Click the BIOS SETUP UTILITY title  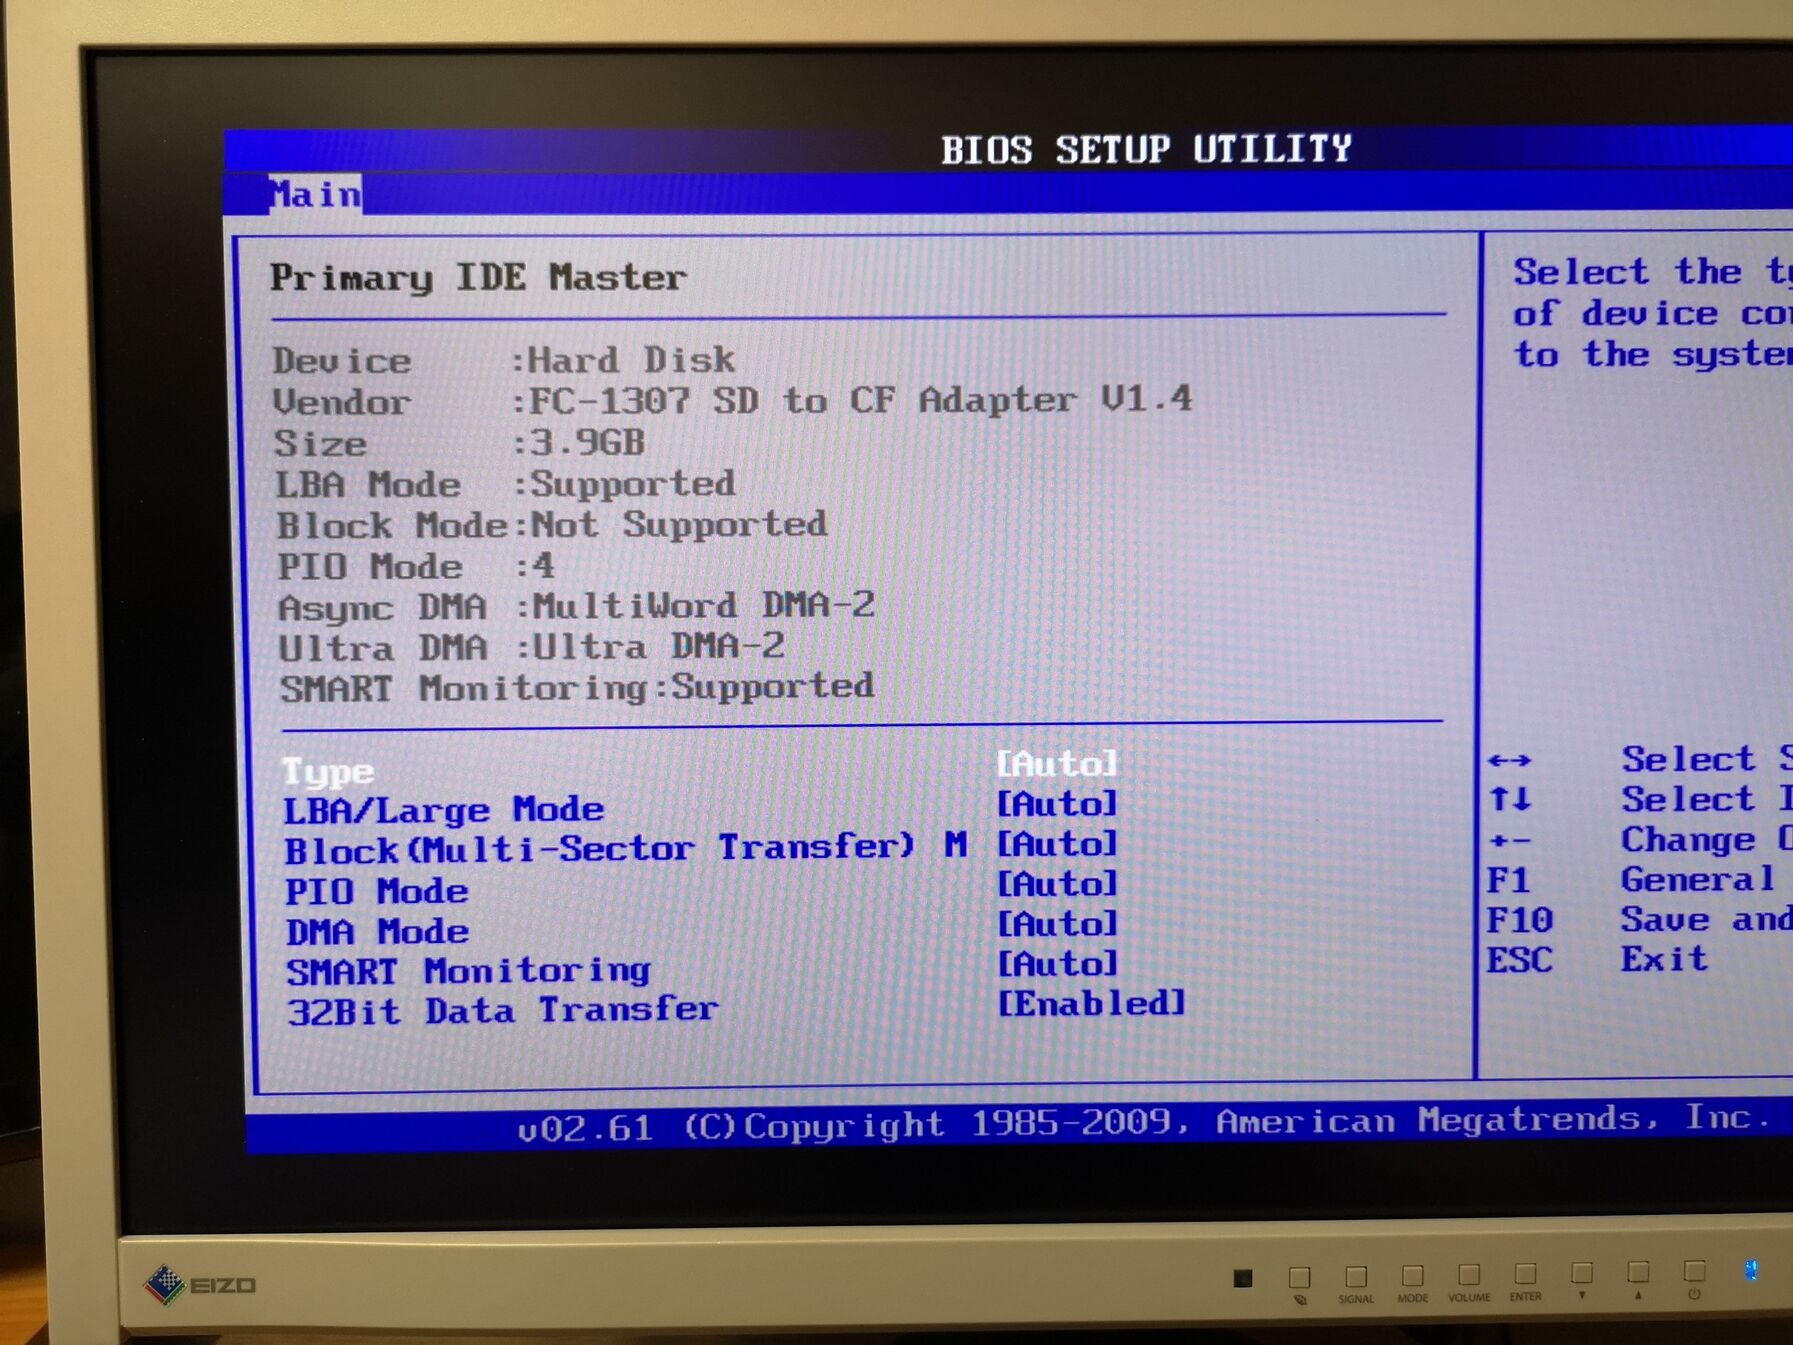coord(1146,149)
